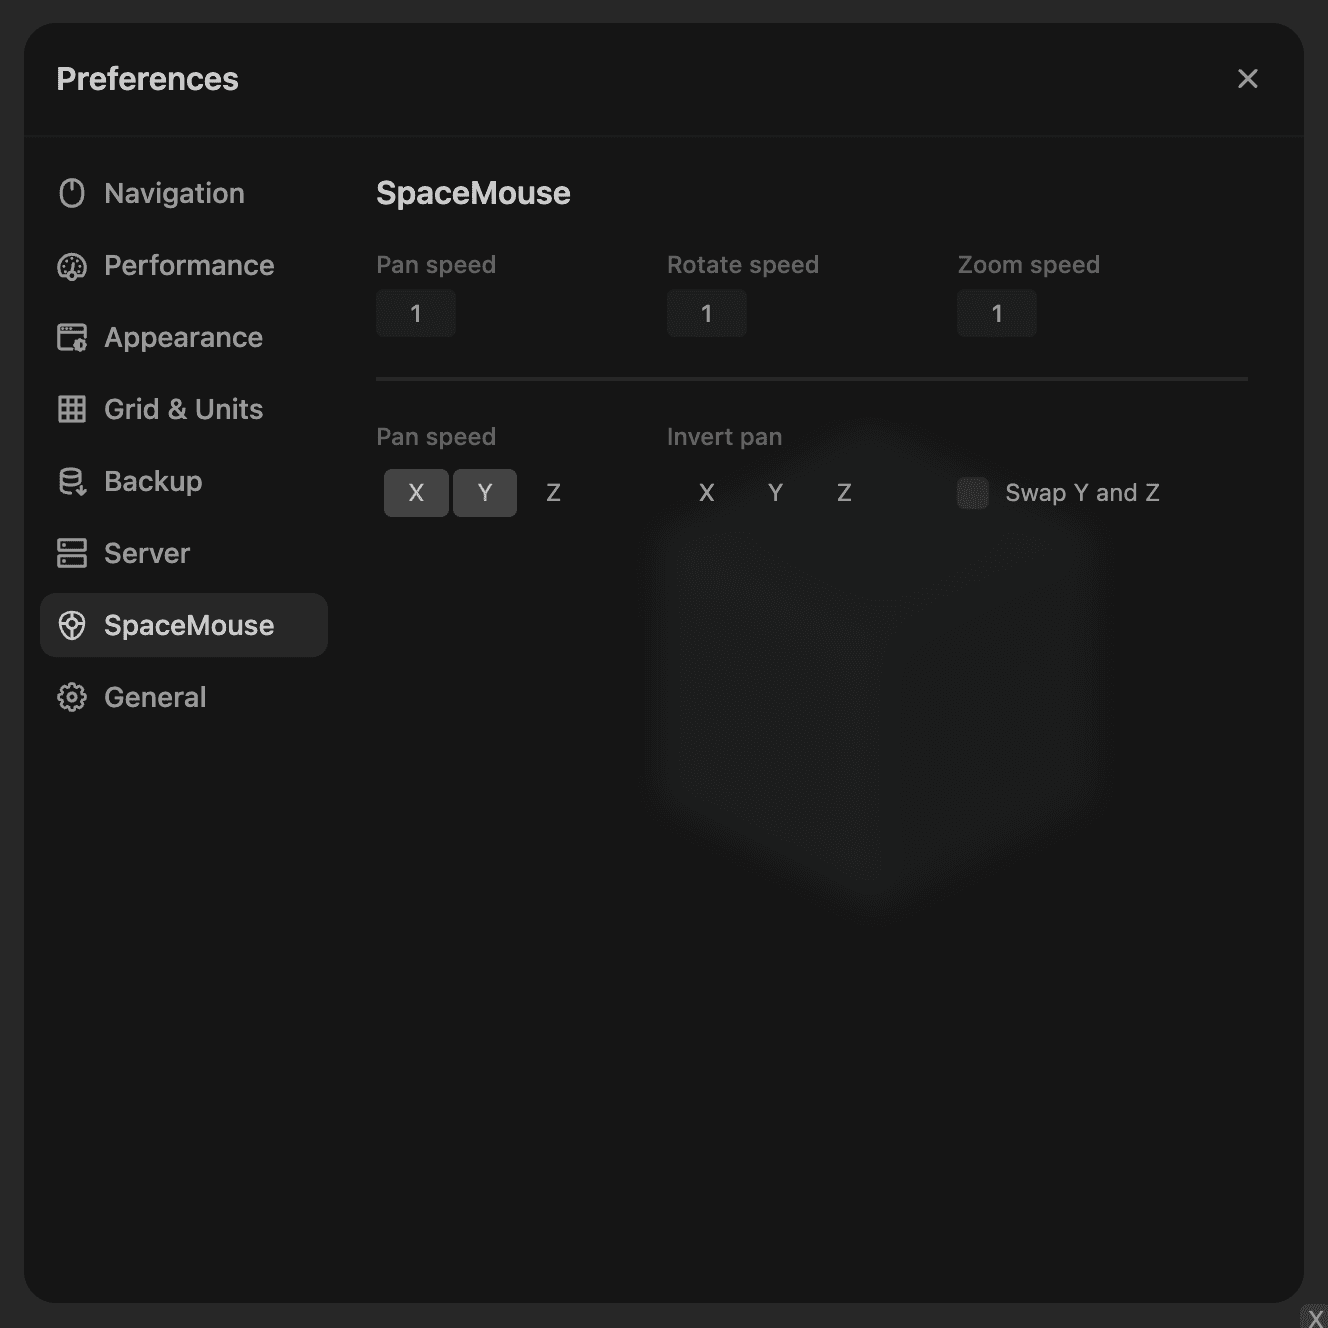
Task: Click the Backup database icon
Action: coord(72,481)
